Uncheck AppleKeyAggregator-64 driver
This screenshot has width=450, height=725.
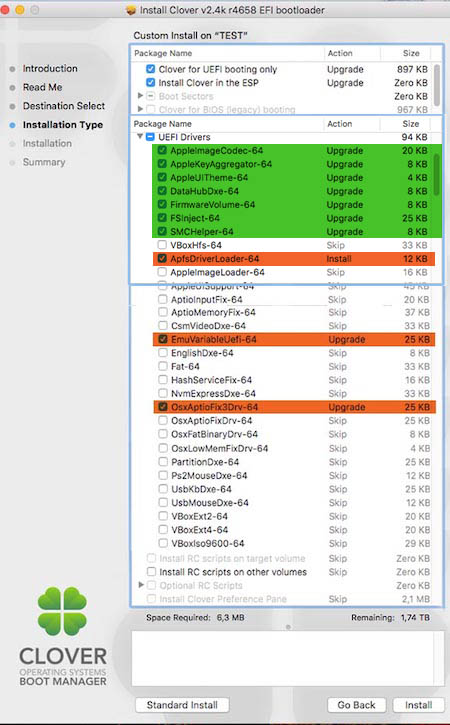[162, 164]
